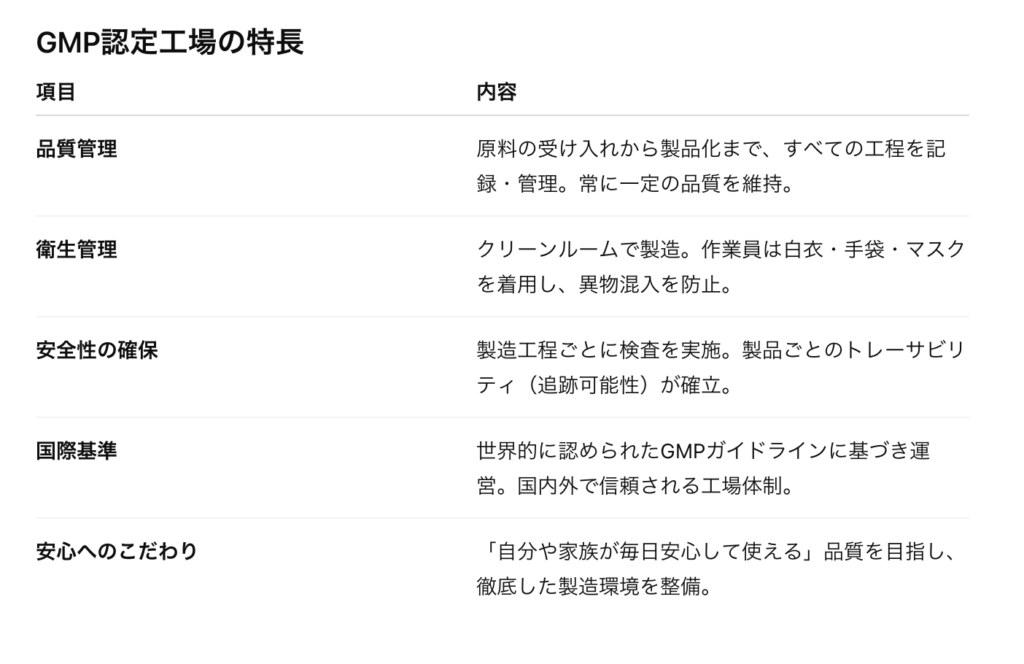The height and width of the screenshot is (664, 1024).
Task: Click the quote 「自分や家族が毎日安心して使える」
Action: point(644,552)
